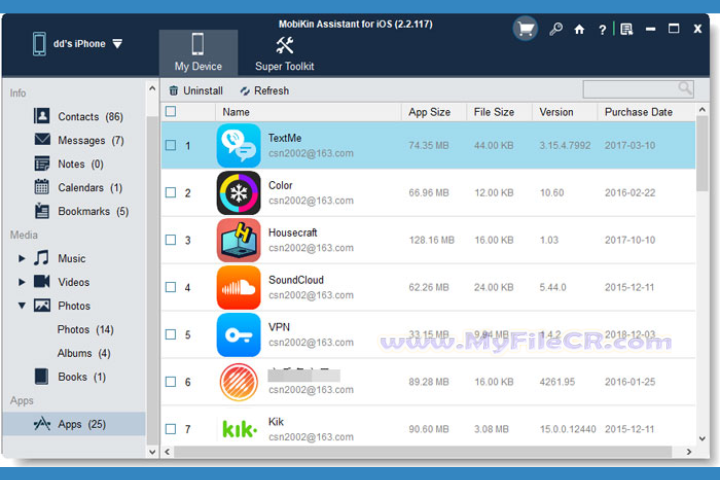Click the Color app icon
The width and height of the screenshot is (720, 480).
pyautogui.click(x=238, y=193)
